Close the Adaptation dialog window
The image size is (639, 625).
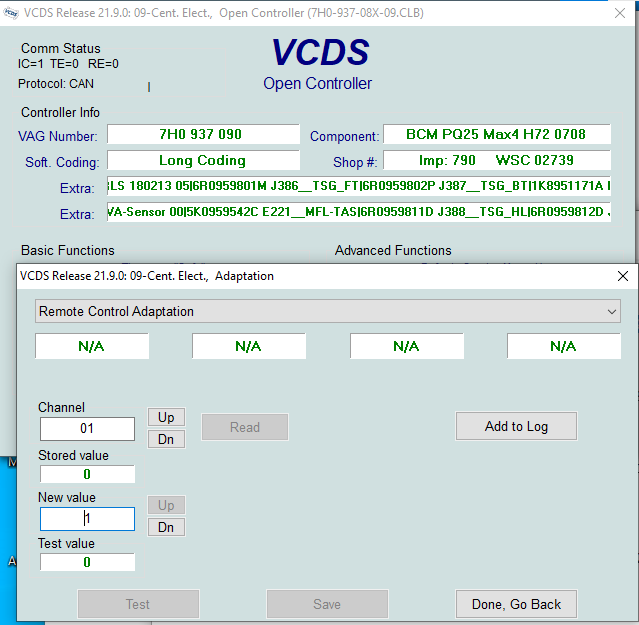[623, 276]
